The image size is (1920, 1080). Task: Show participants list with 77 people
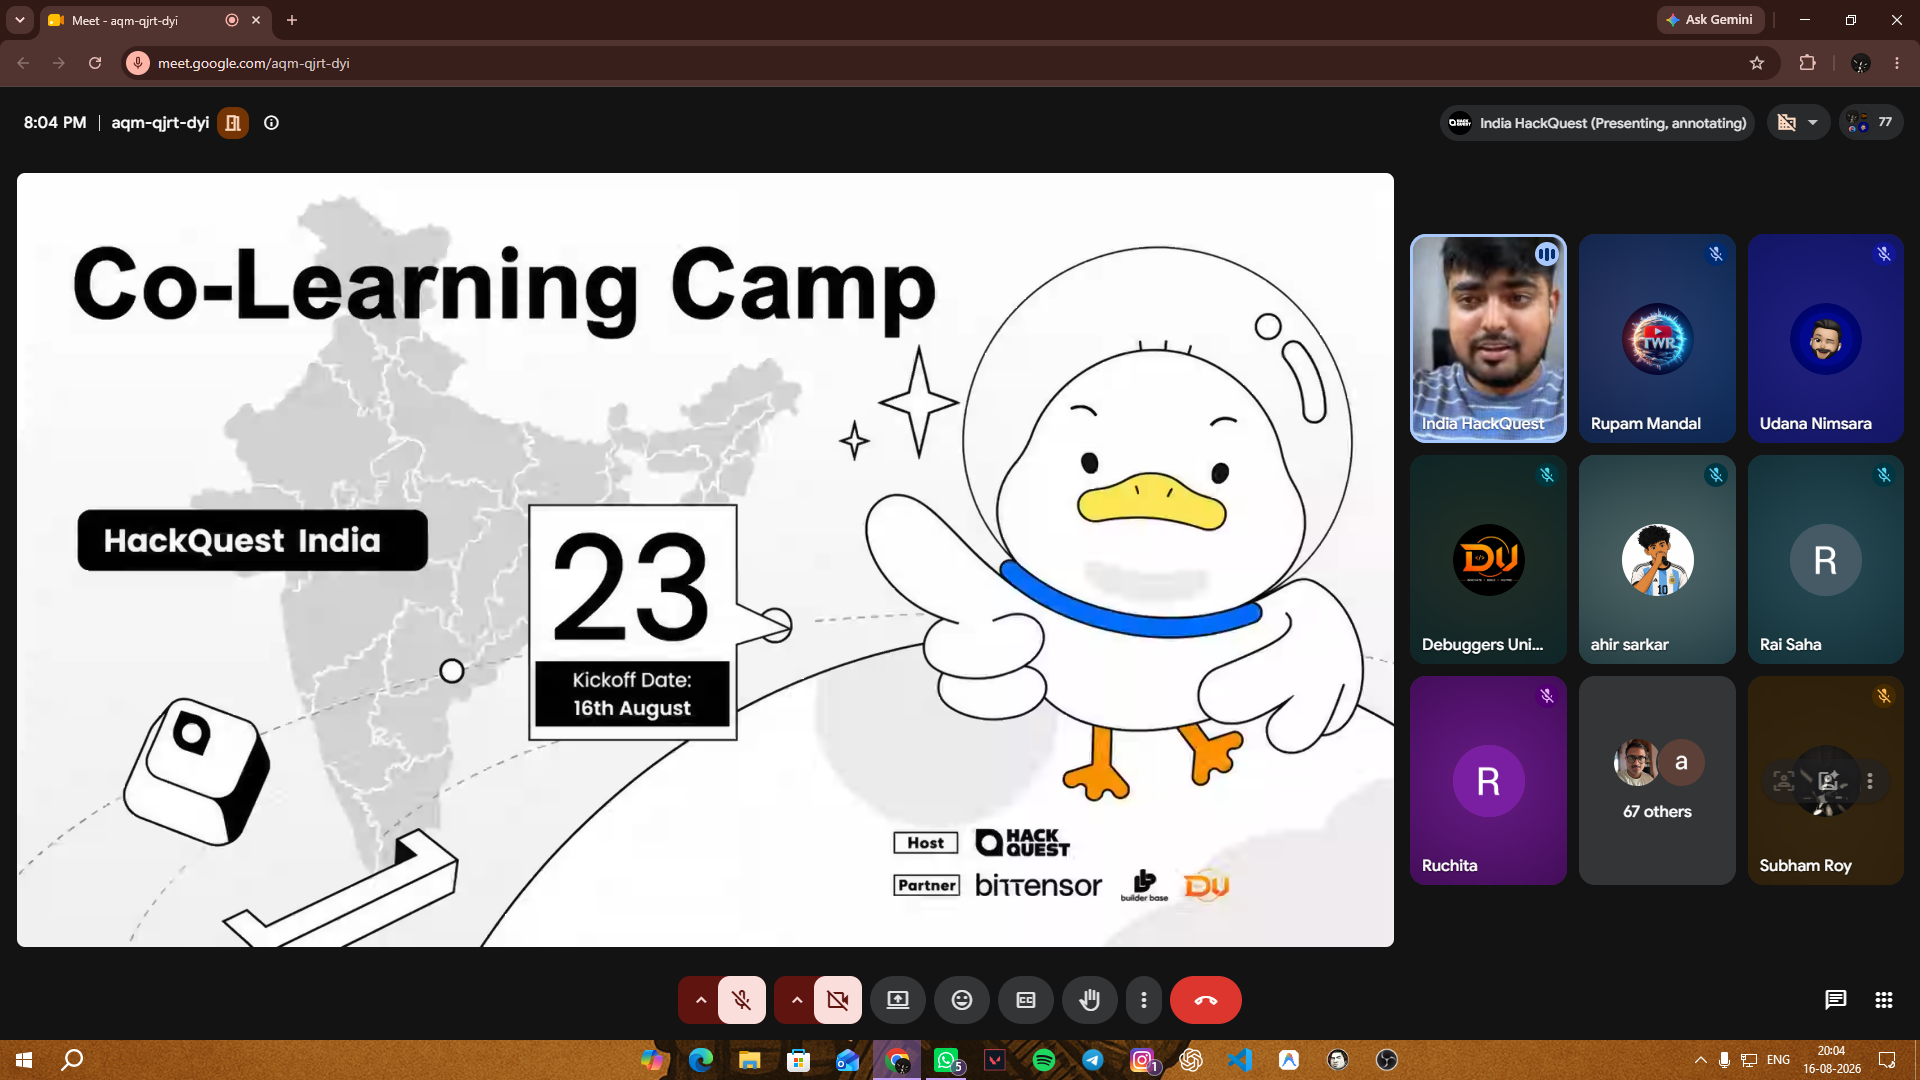[1870, 122]
